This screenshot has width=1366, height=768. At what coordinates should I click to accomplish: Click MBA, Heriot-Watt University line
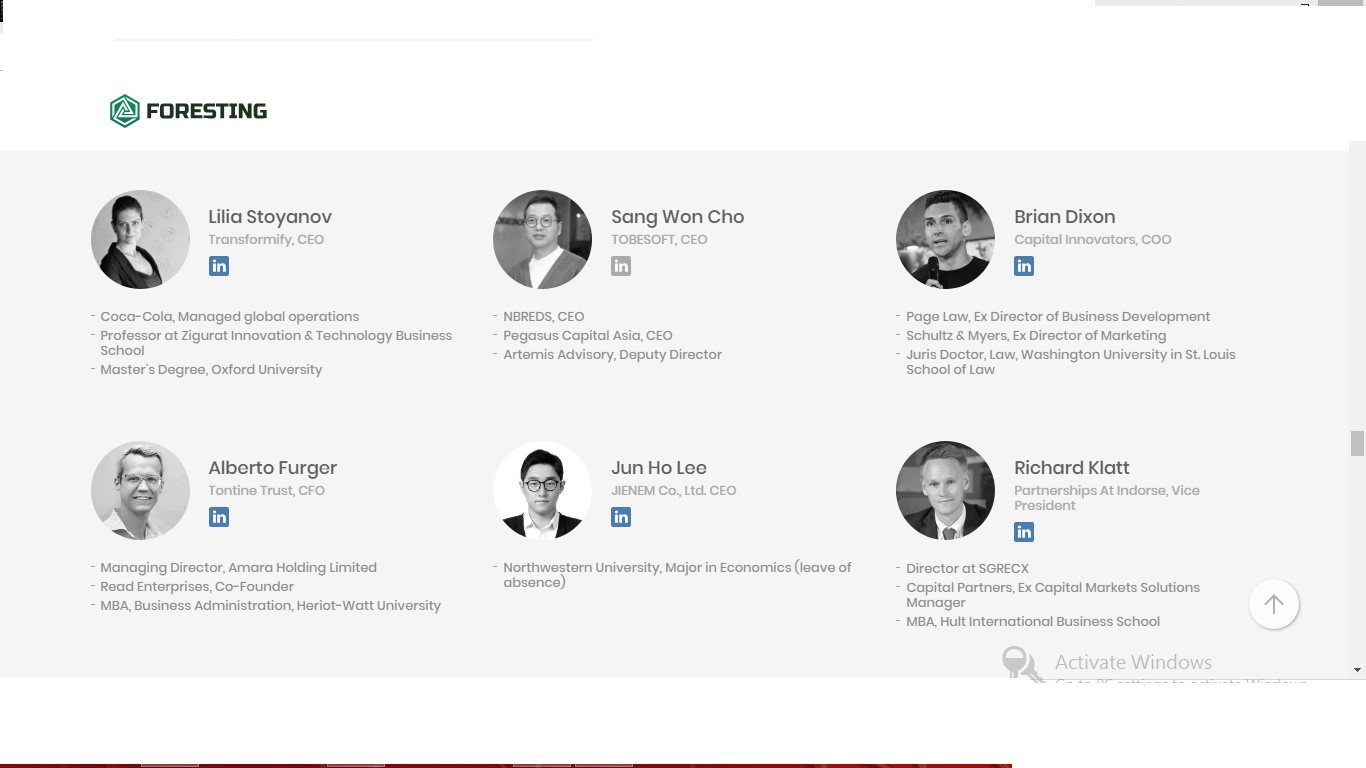[x=270, y=606]
